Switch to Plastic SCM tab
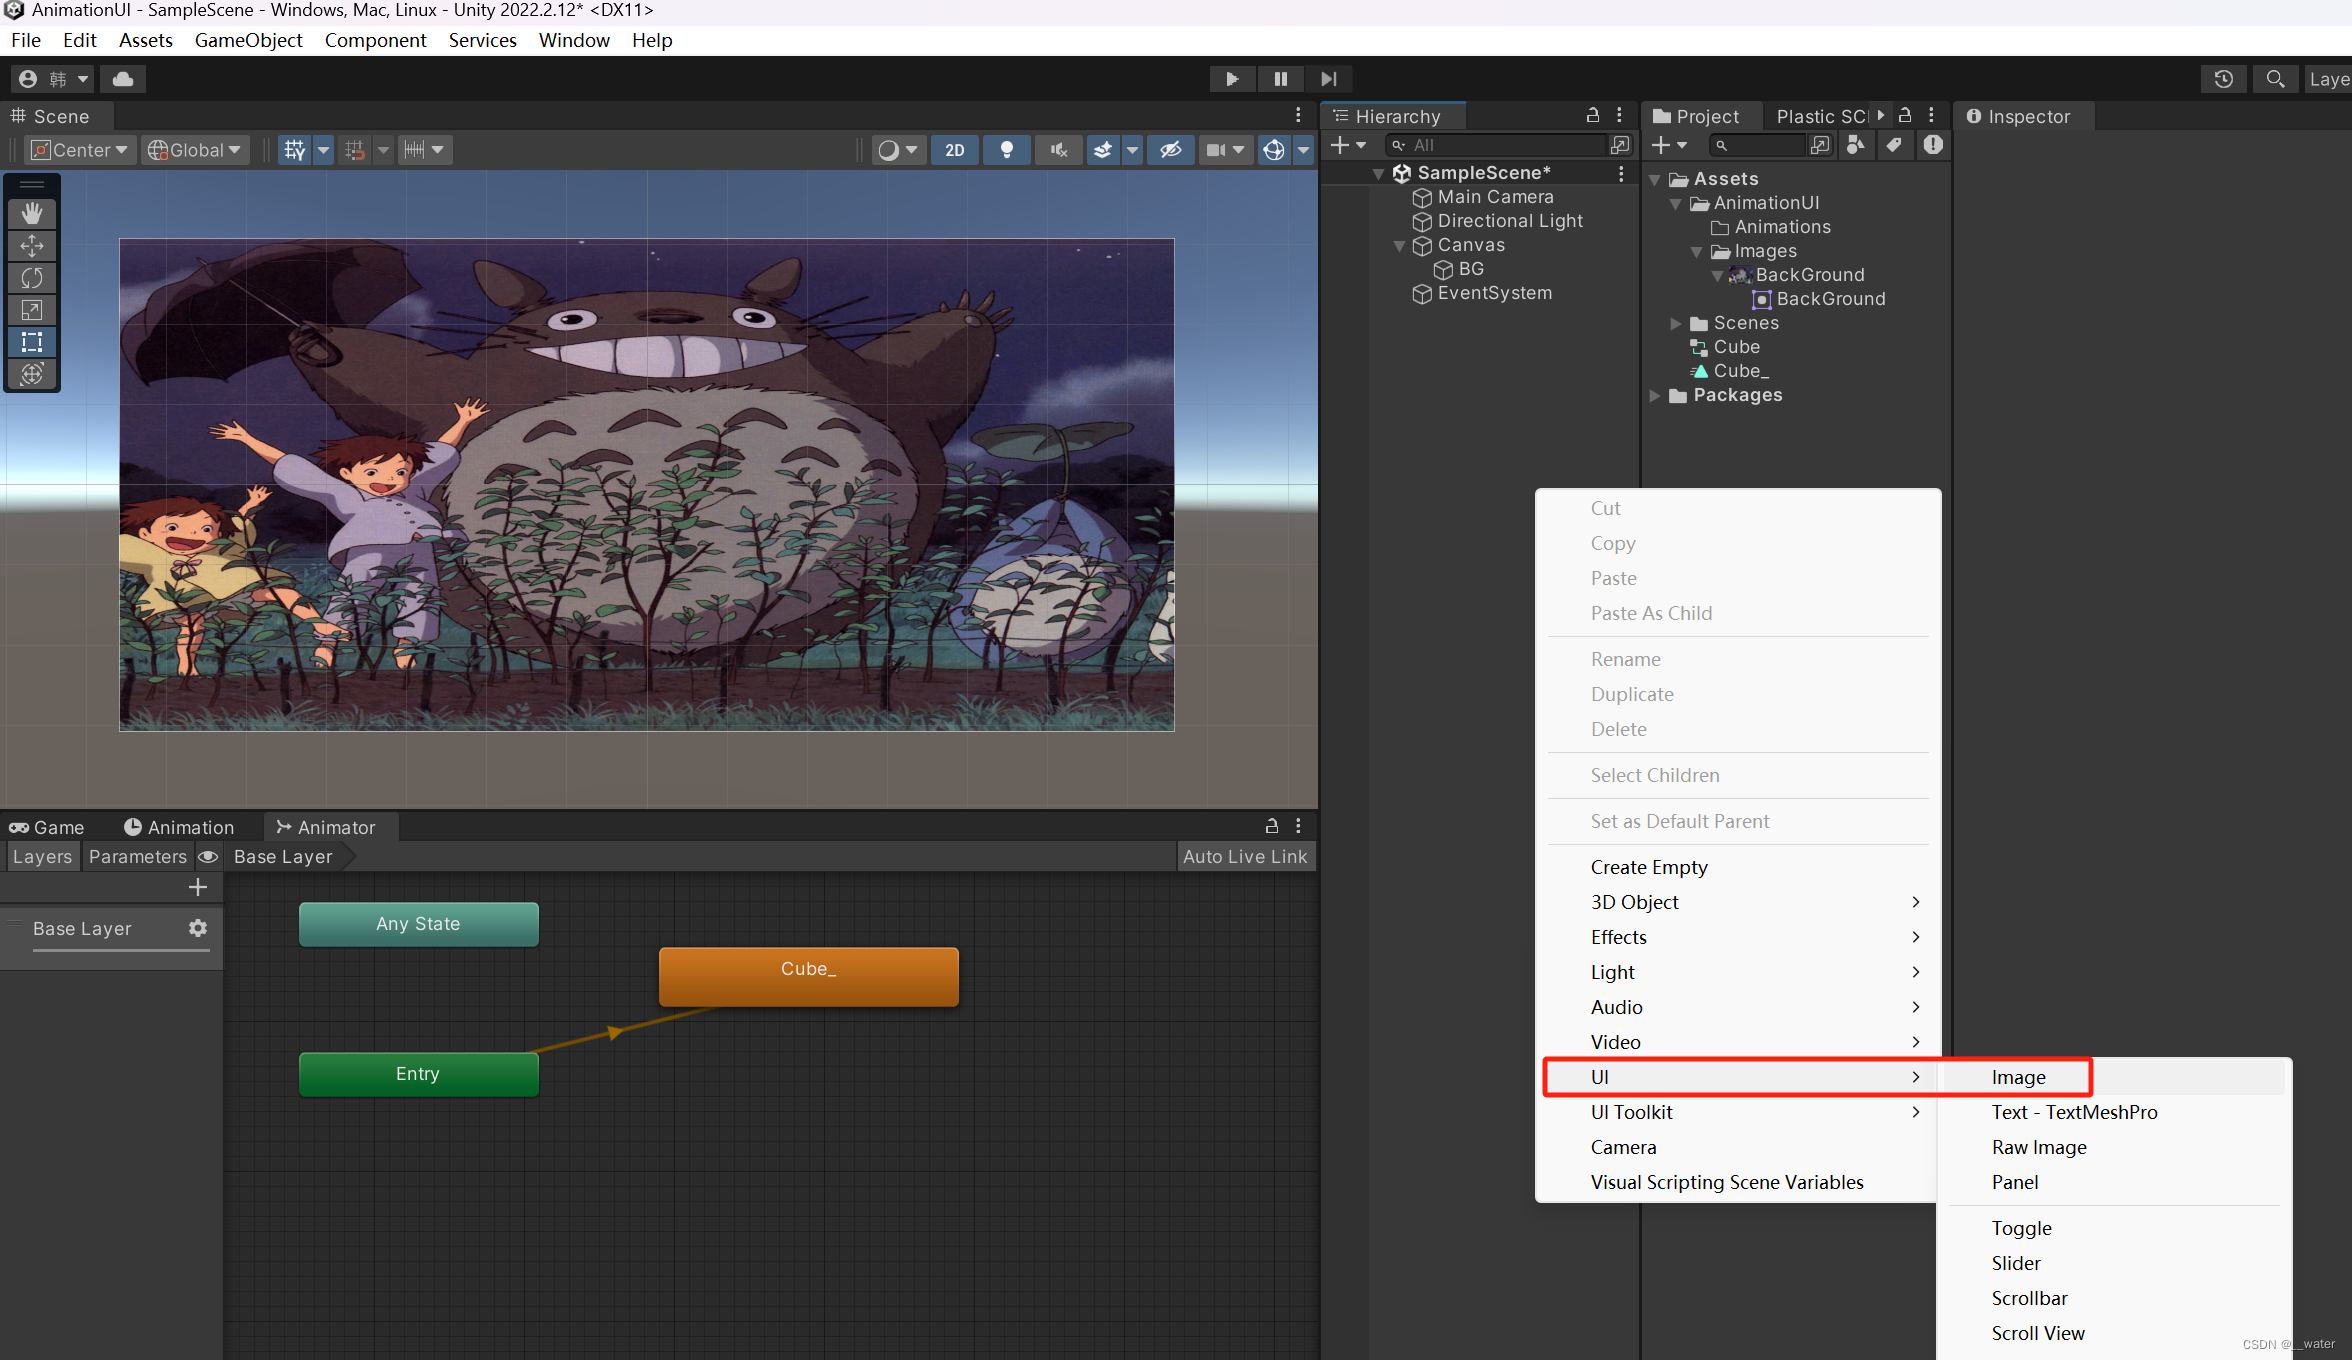 (x=1822, y=116)
